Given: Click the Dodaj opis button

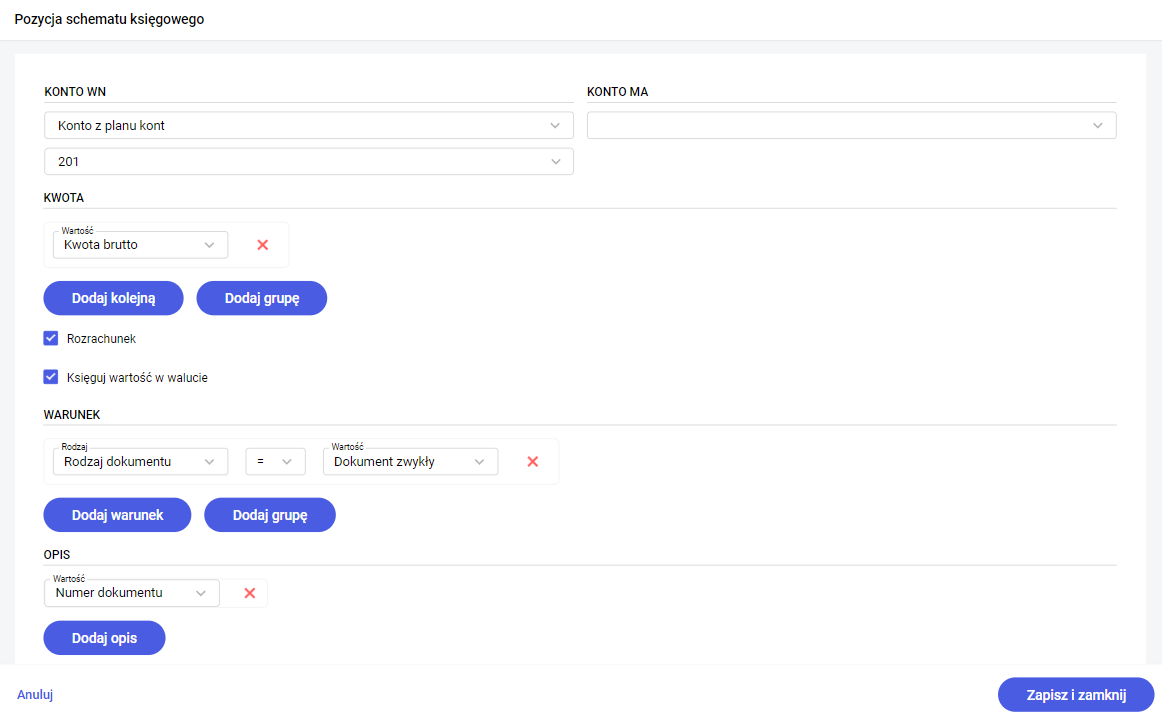Looking at the screenshot, I should point(104,638).
